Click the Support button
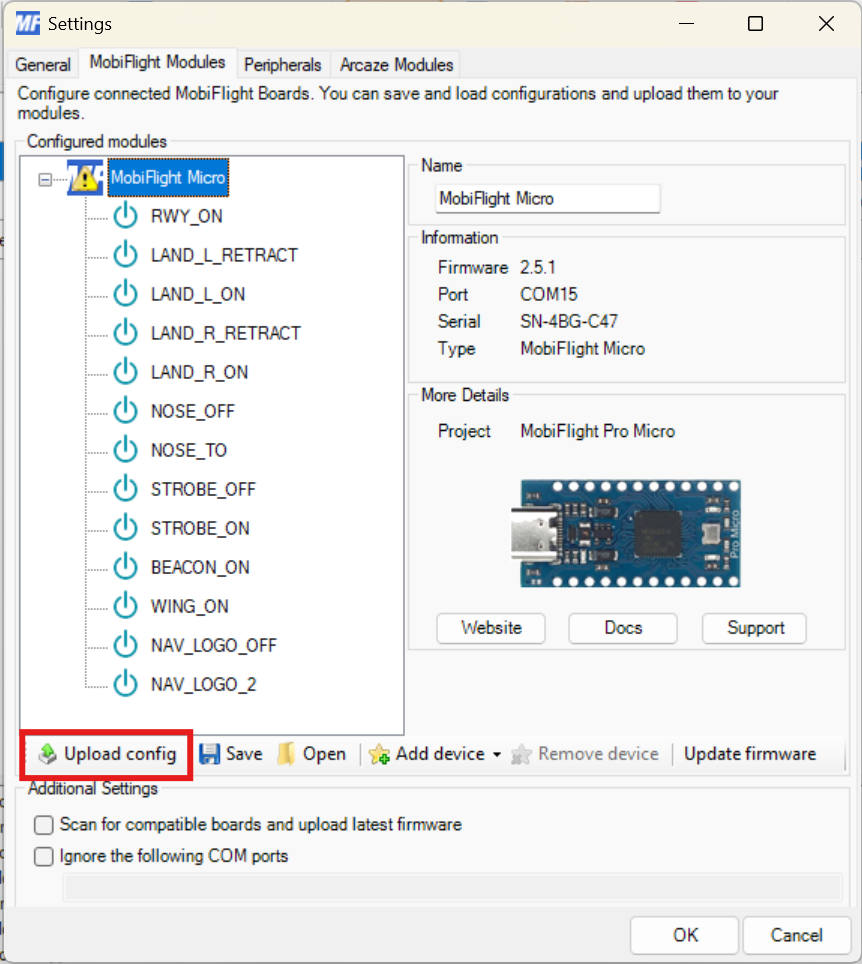862x964 pixels. tap(755, 628)
